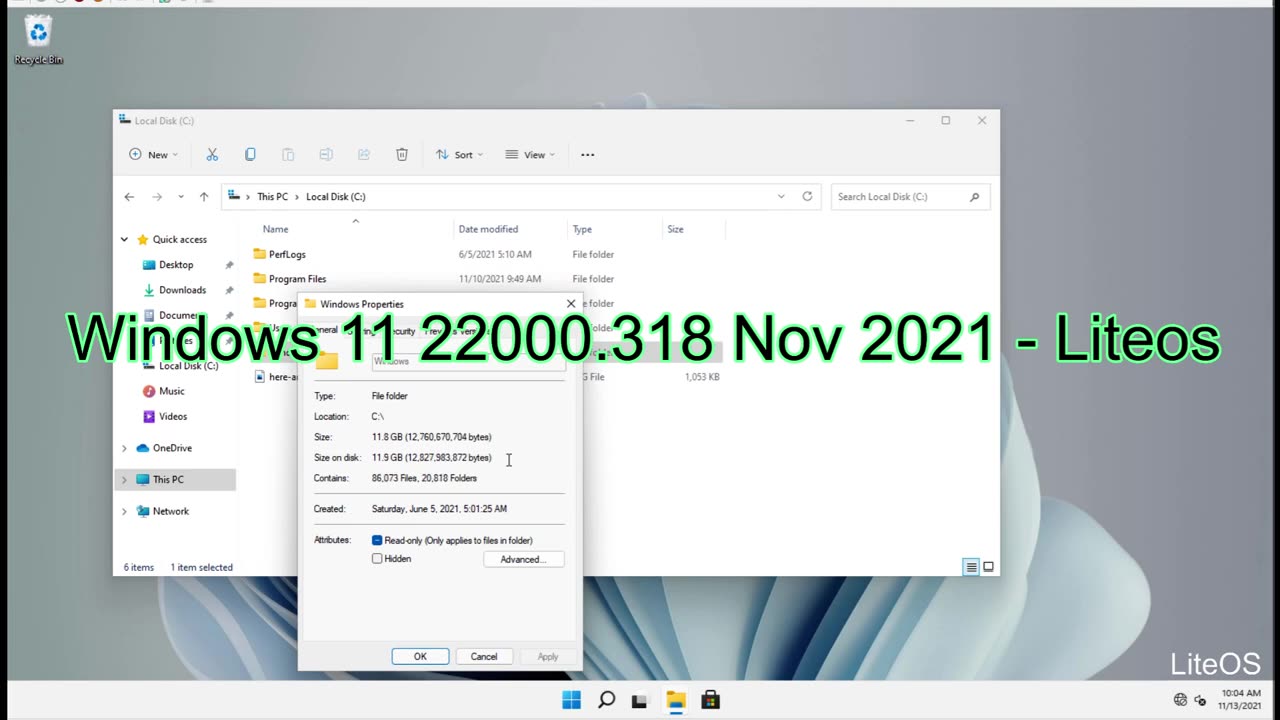The height and width of the screenshot is (720, 1280).
Task: Open the New dropdown menu
Action: tap(154, 155)
